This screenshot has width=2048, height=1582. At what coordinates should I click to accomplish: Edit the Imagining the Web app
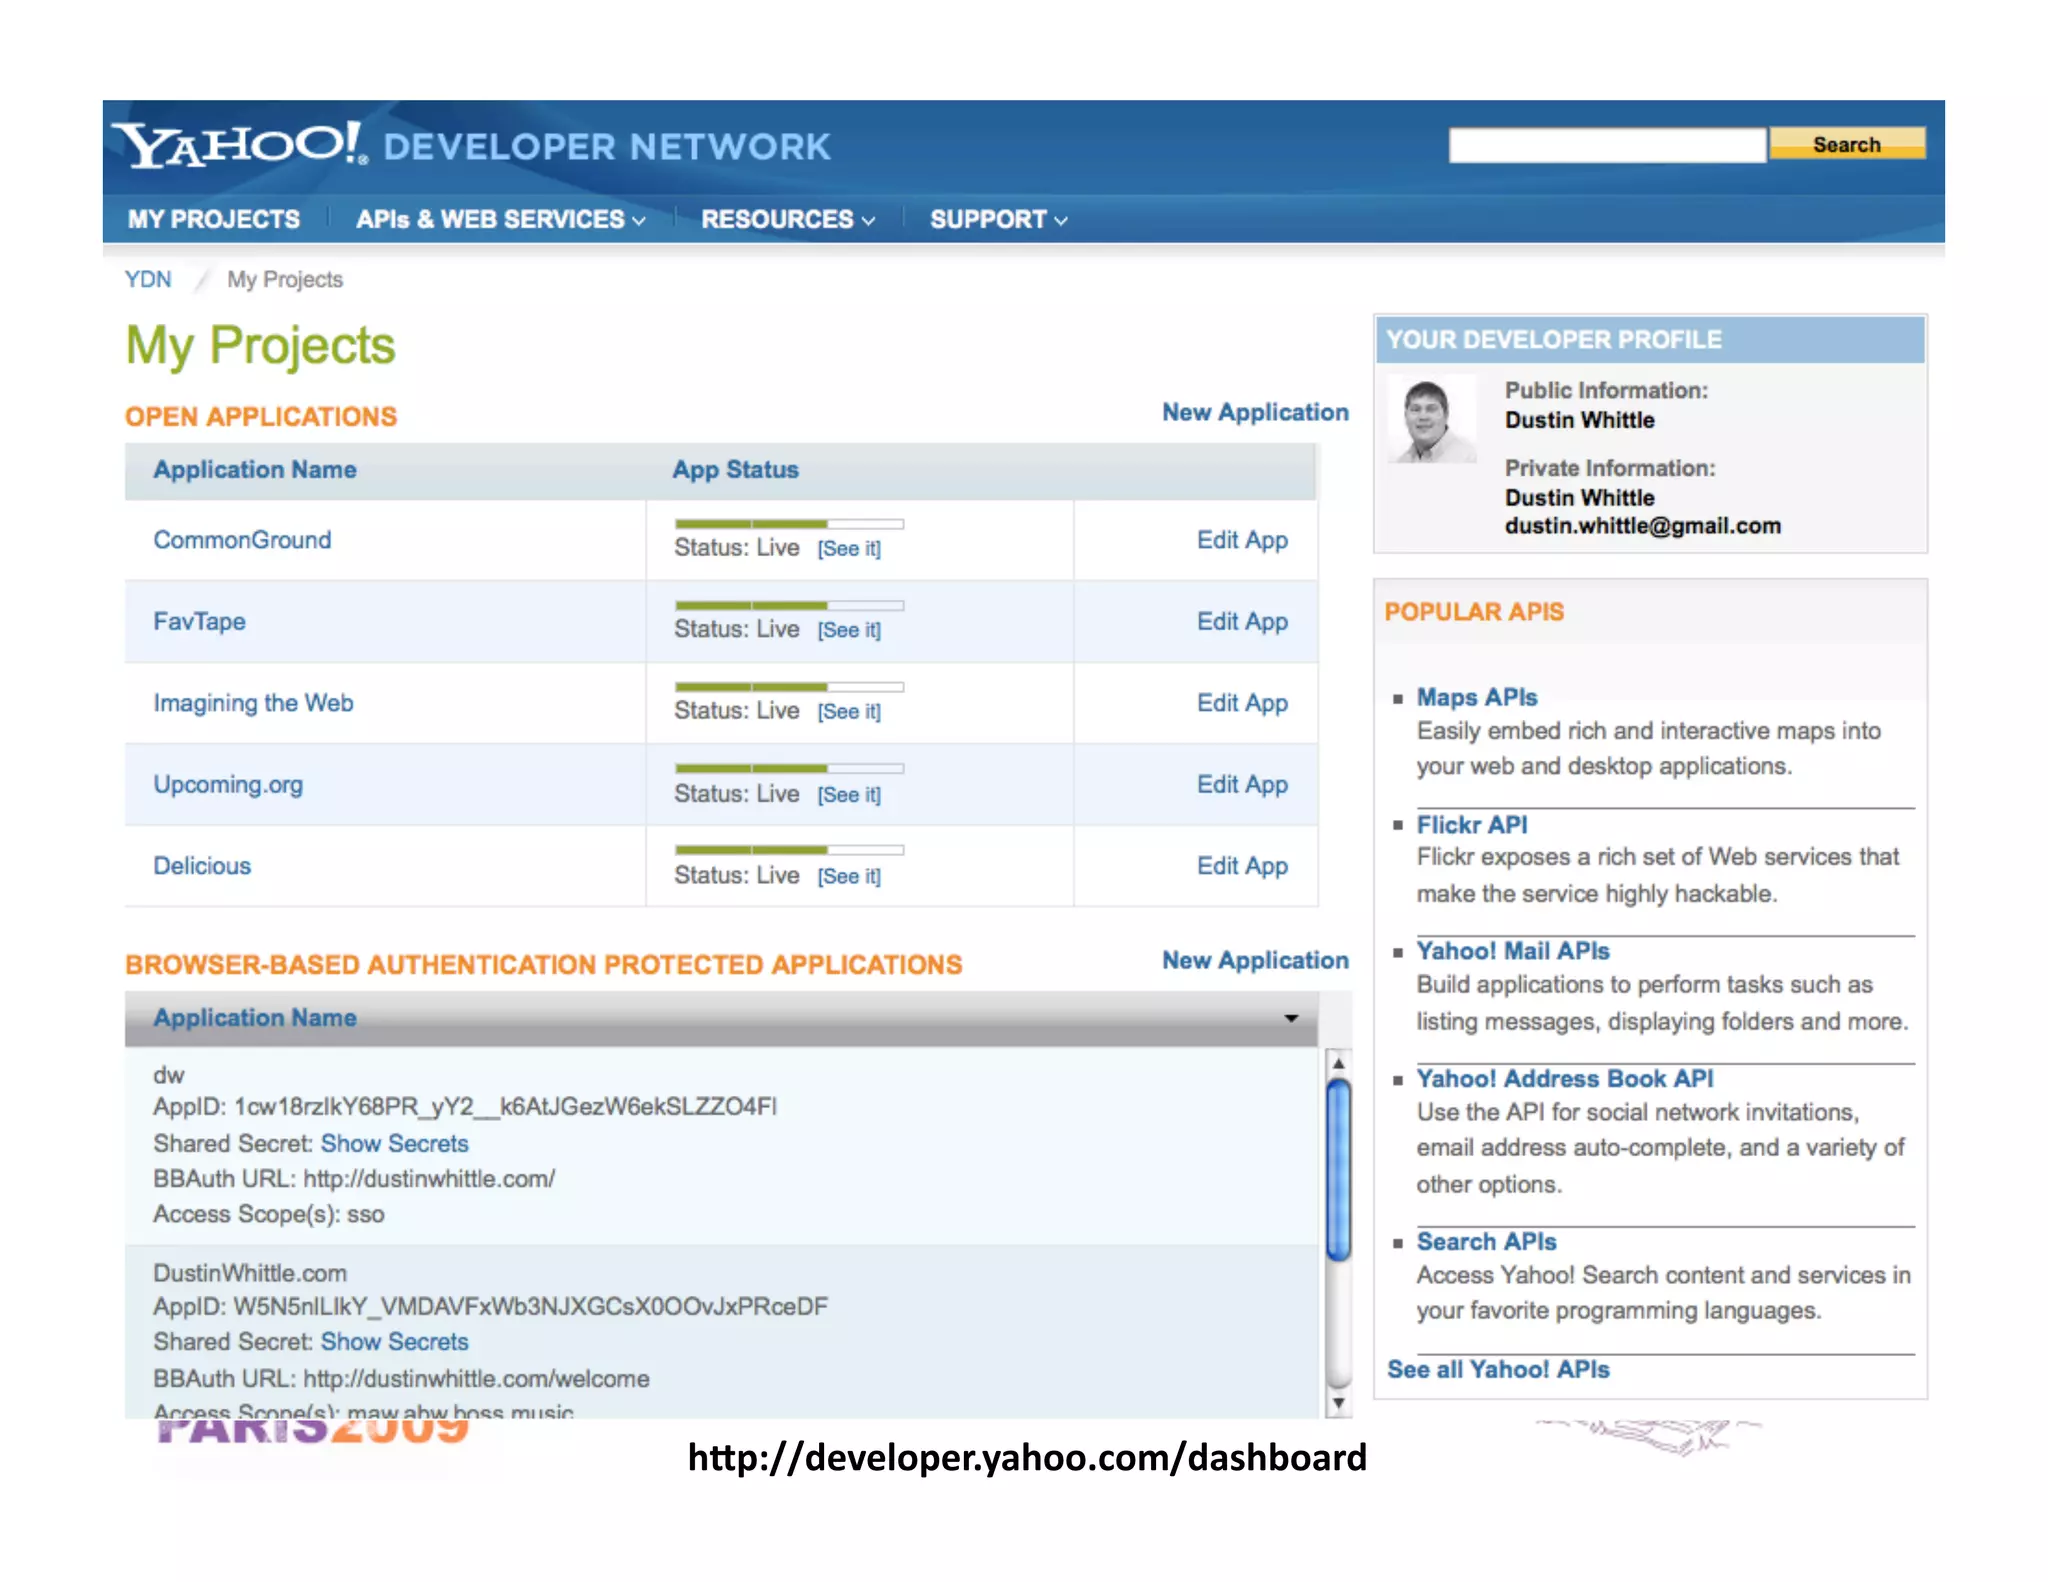point(1242,703)
